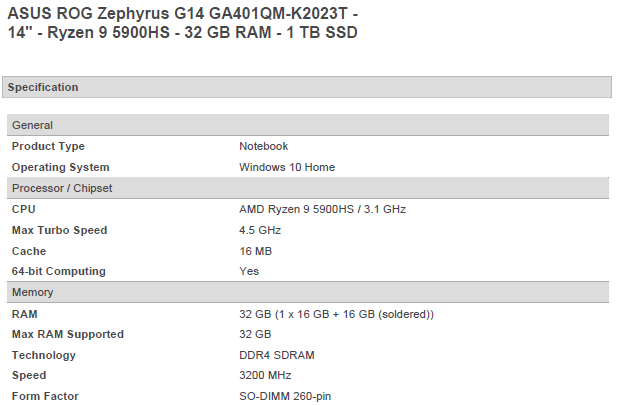Select the SO-DIMM 260-pin form factor value
The height and width of the screenshot is (405, 617).
pos(284,396)
